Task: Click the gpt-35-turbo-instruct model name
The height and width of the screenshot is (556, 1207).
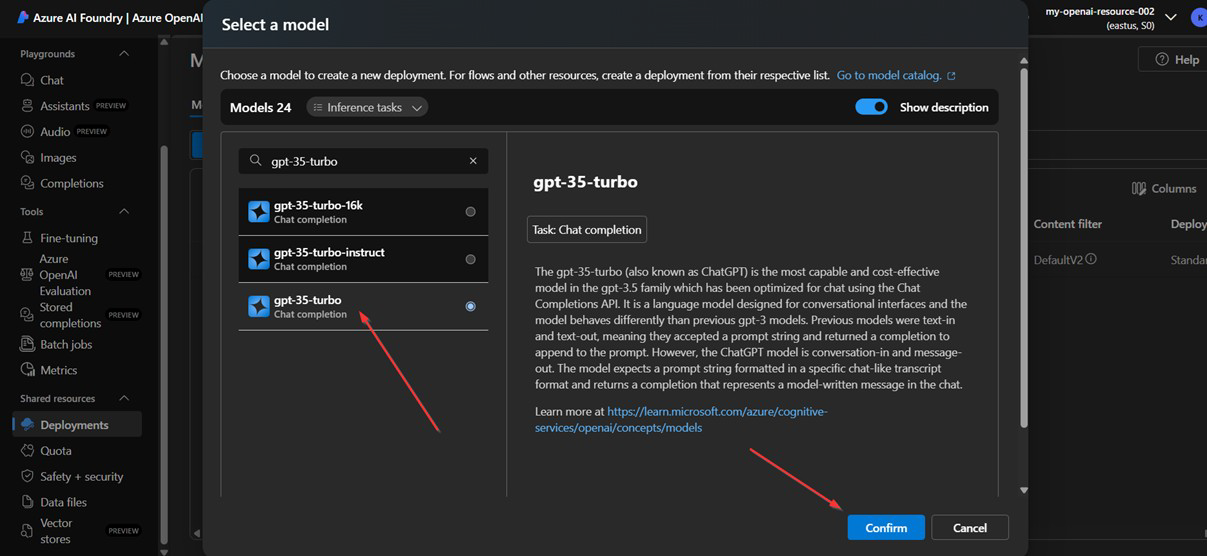Action: click(329, 252)
